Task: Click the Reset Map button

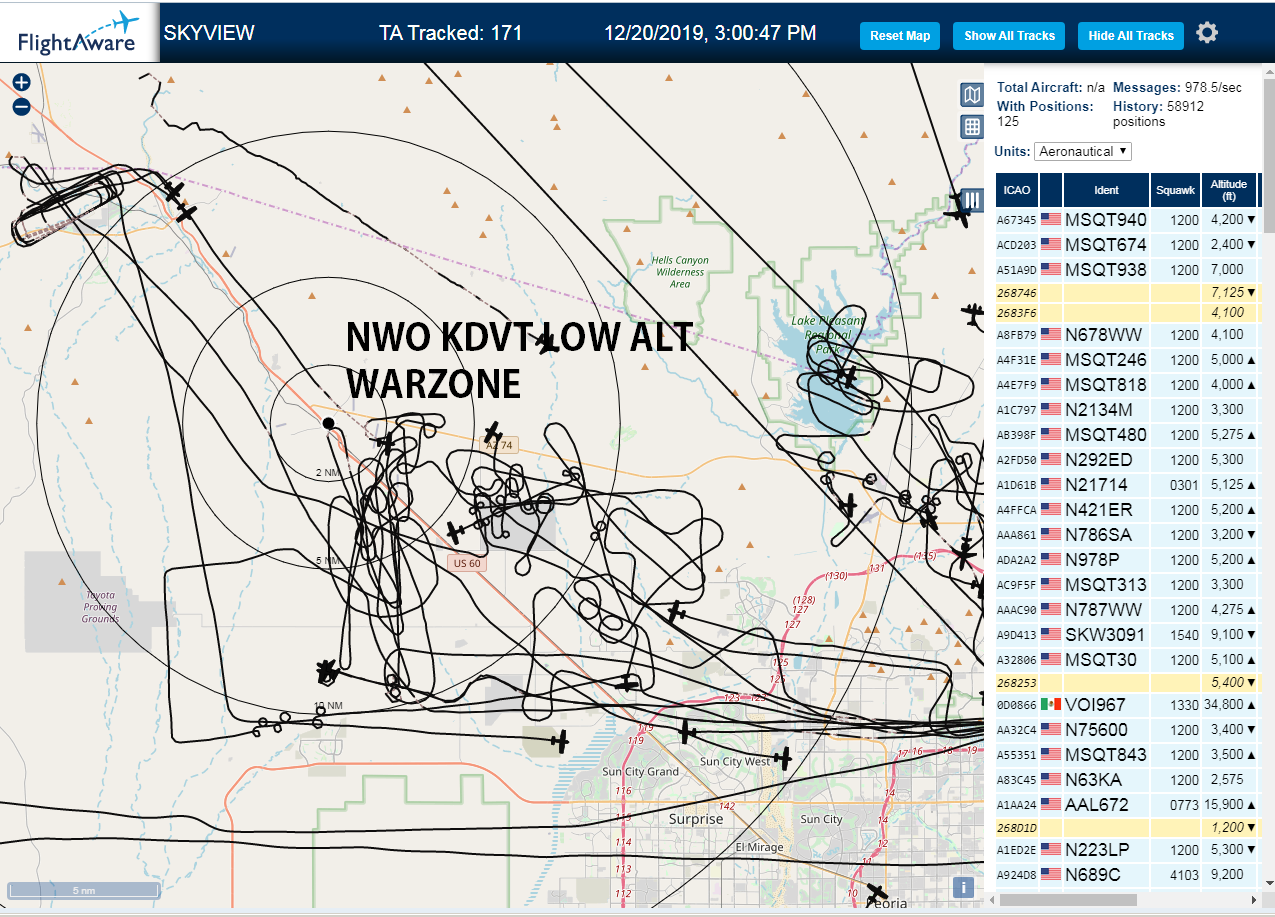Action: tap(900, 35)
